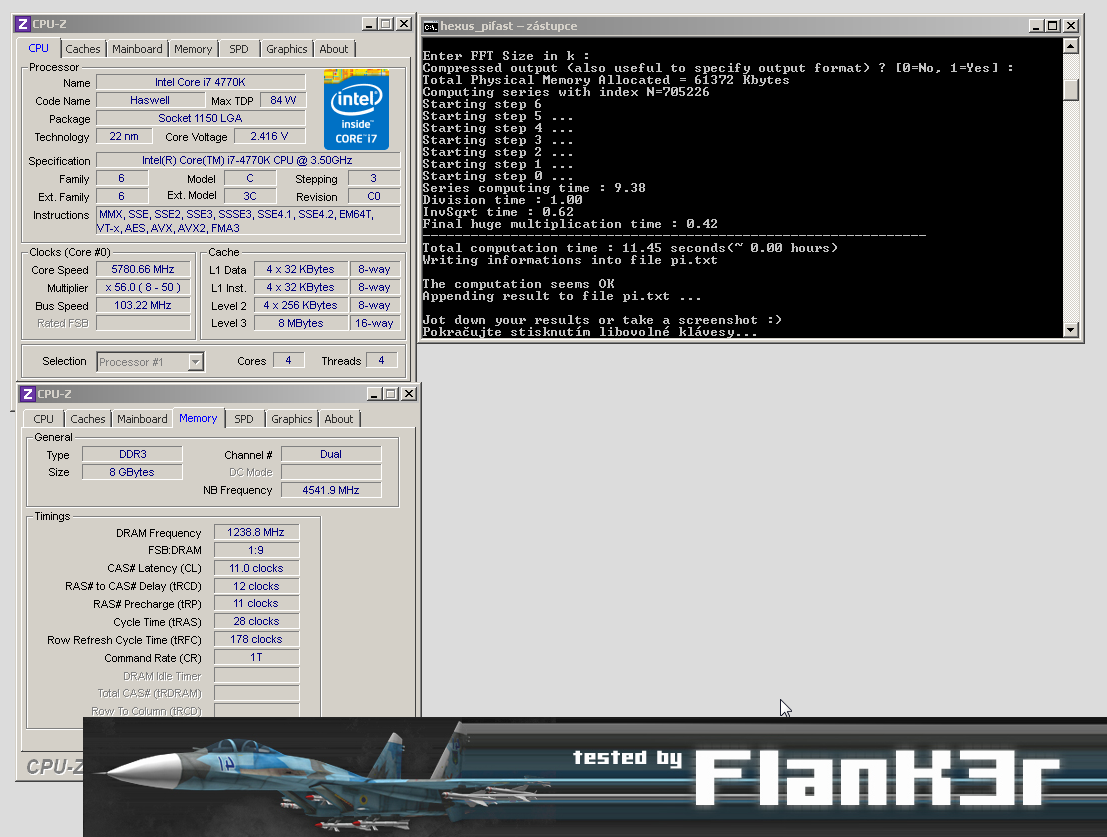
Task: Open Caches tab in top CPU-Z window
Action: point(83,49)
